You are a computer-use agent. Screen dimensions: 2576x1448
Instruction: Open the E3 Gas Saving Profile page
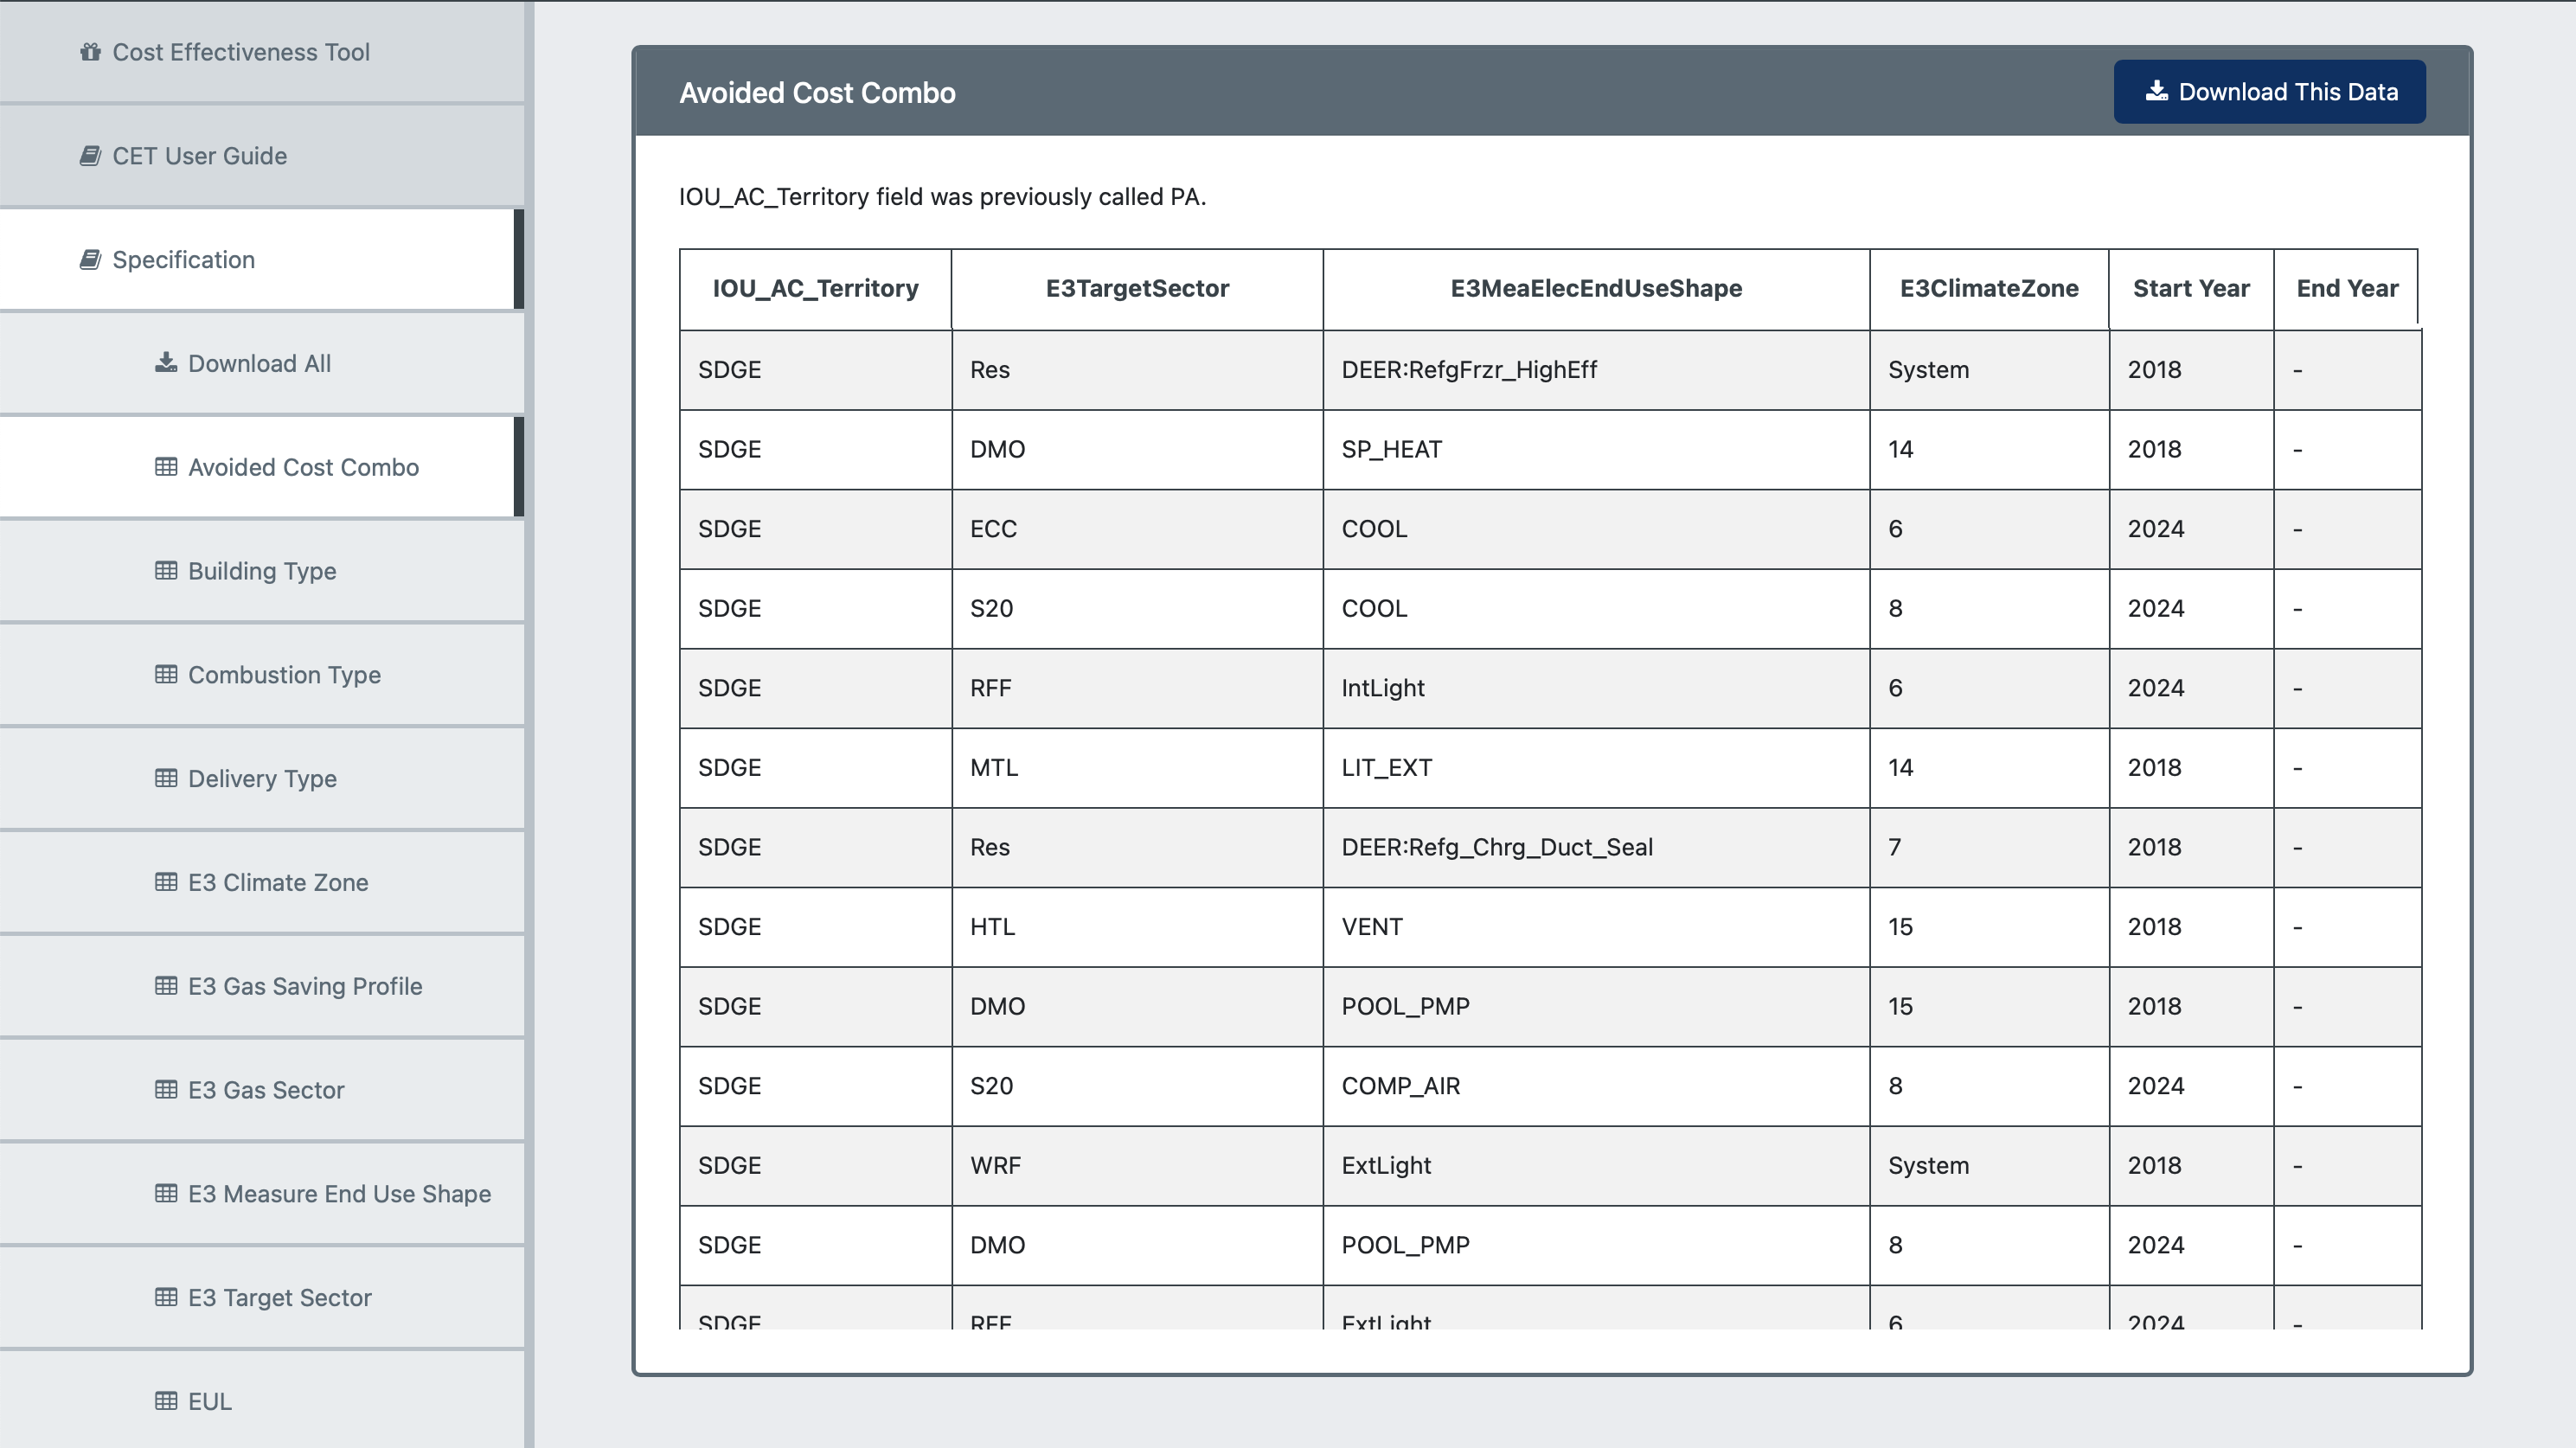coord(304,986)
